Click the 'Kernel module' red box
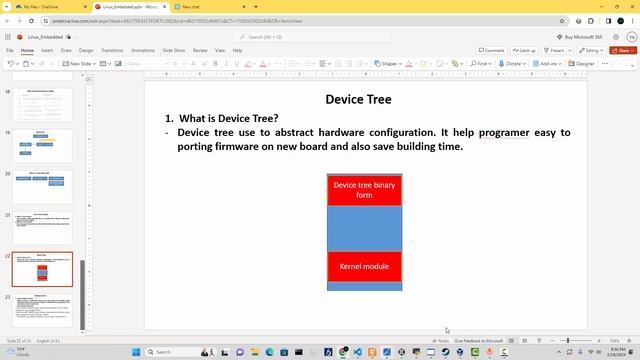This screenshot has height=360, width=640. tap(364, 267)
